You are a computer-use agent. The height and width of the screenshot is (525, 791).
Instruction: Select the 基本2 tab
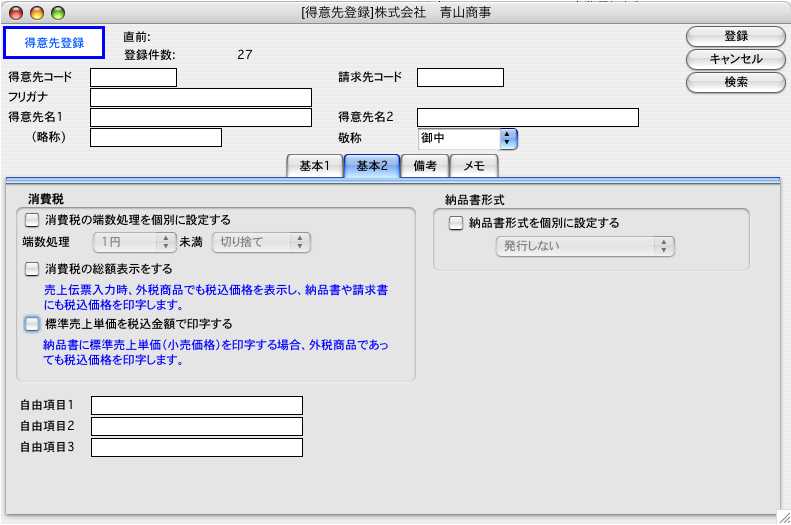coord(371,167)
